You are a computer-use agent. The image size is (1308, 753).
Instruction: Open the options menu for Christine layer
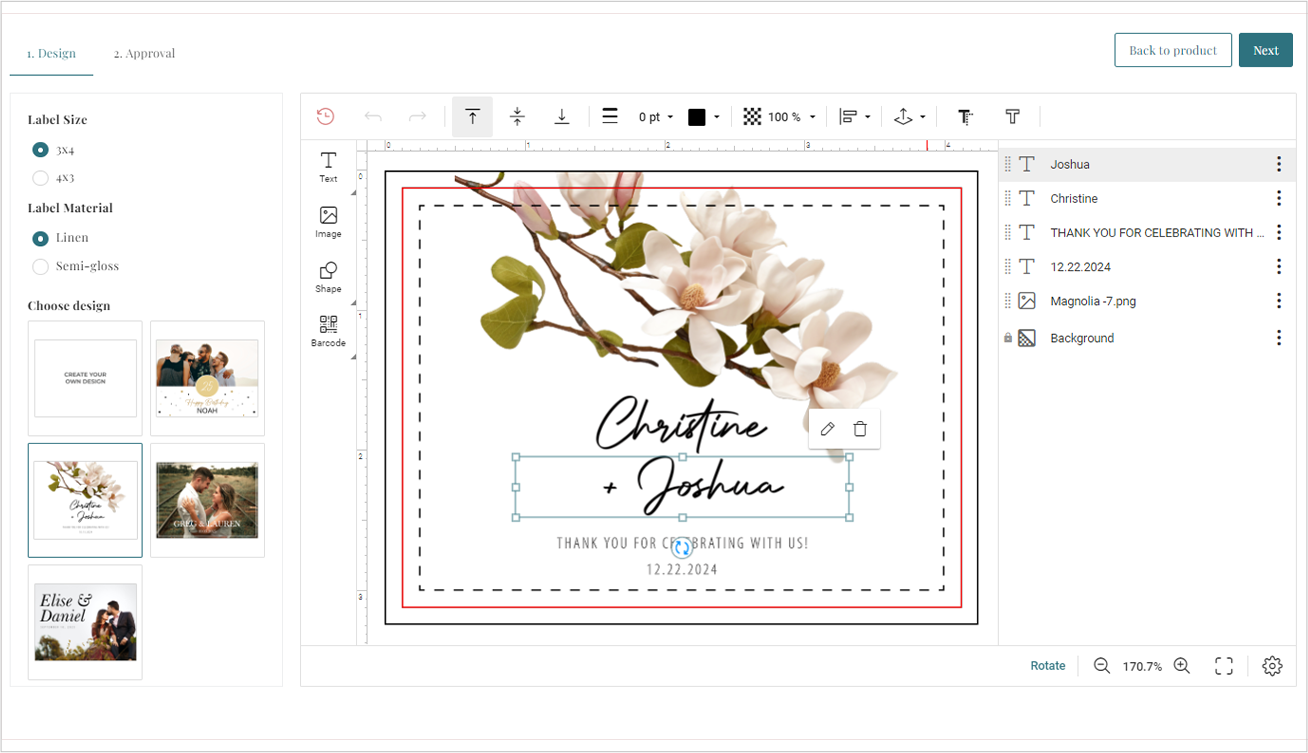pyautogui.click(x=1278, y=198)
